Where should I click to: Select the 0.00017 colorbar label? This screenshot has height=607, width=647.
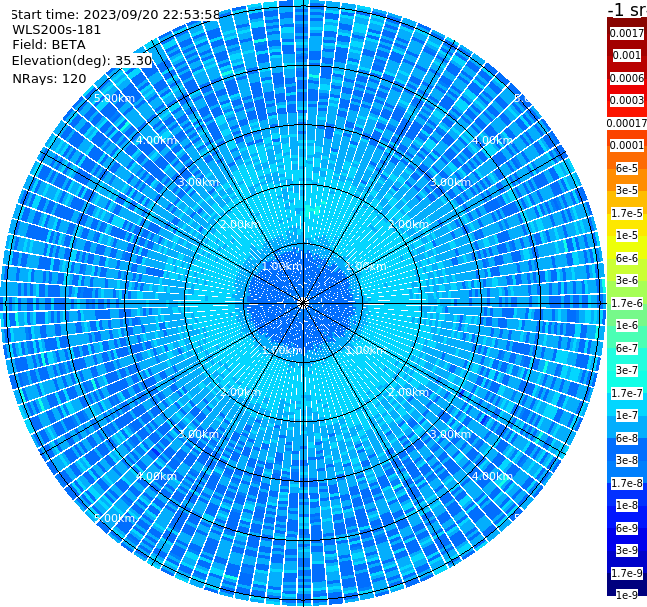coord(627,123)
